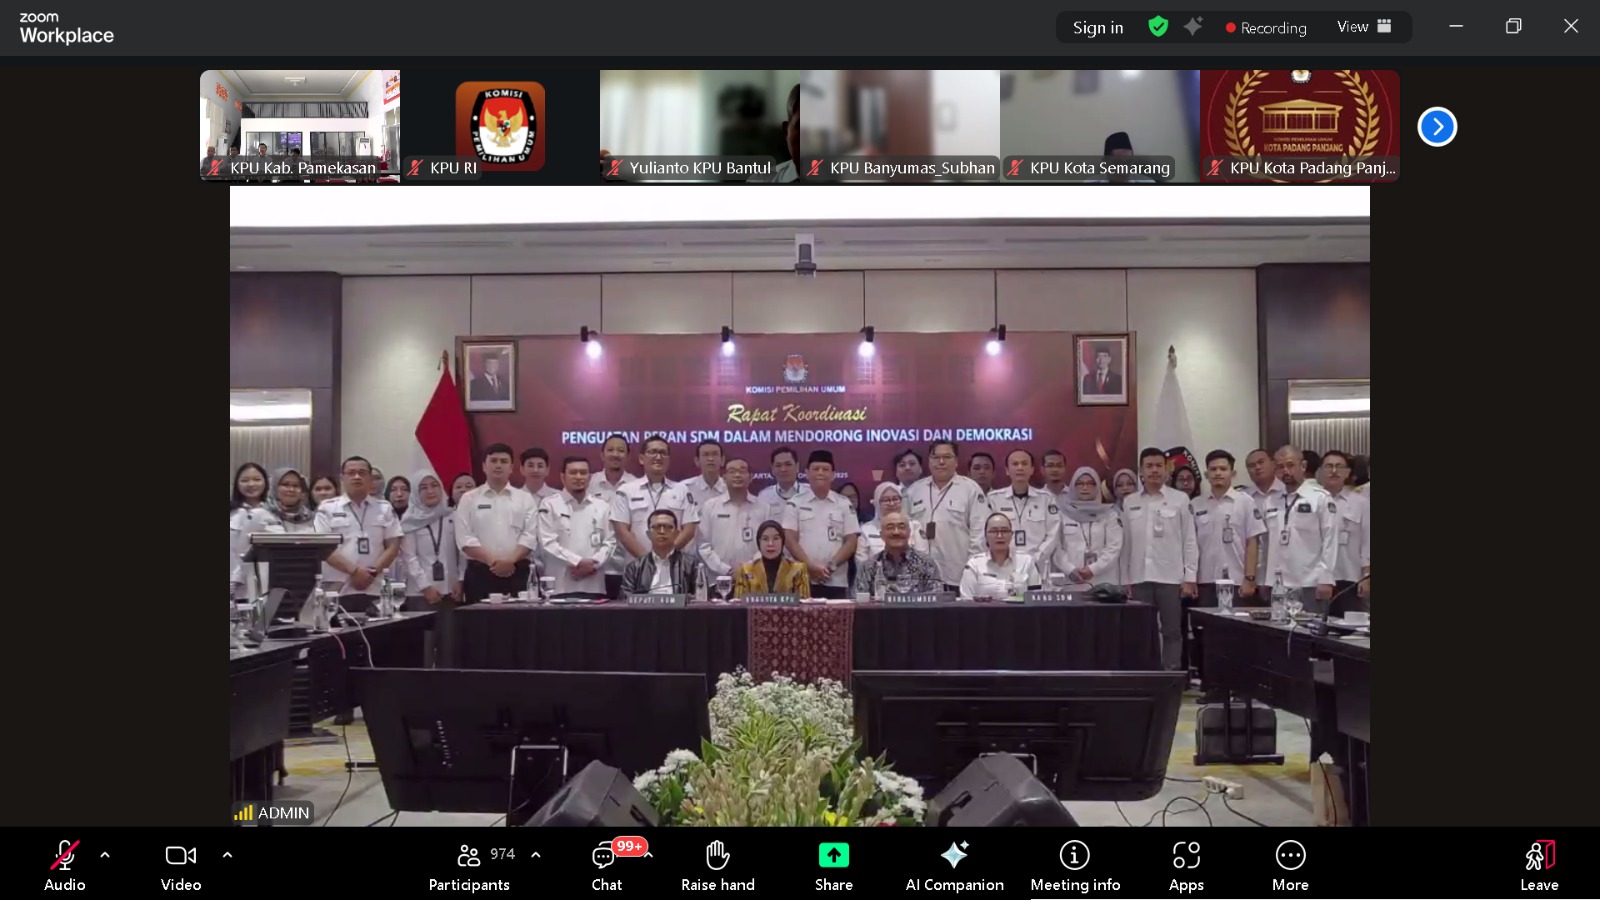This screenshot has width=1600, height=900.
Task: Open the More options menu
Action: pyautogui.click(x=1290, y=864)
